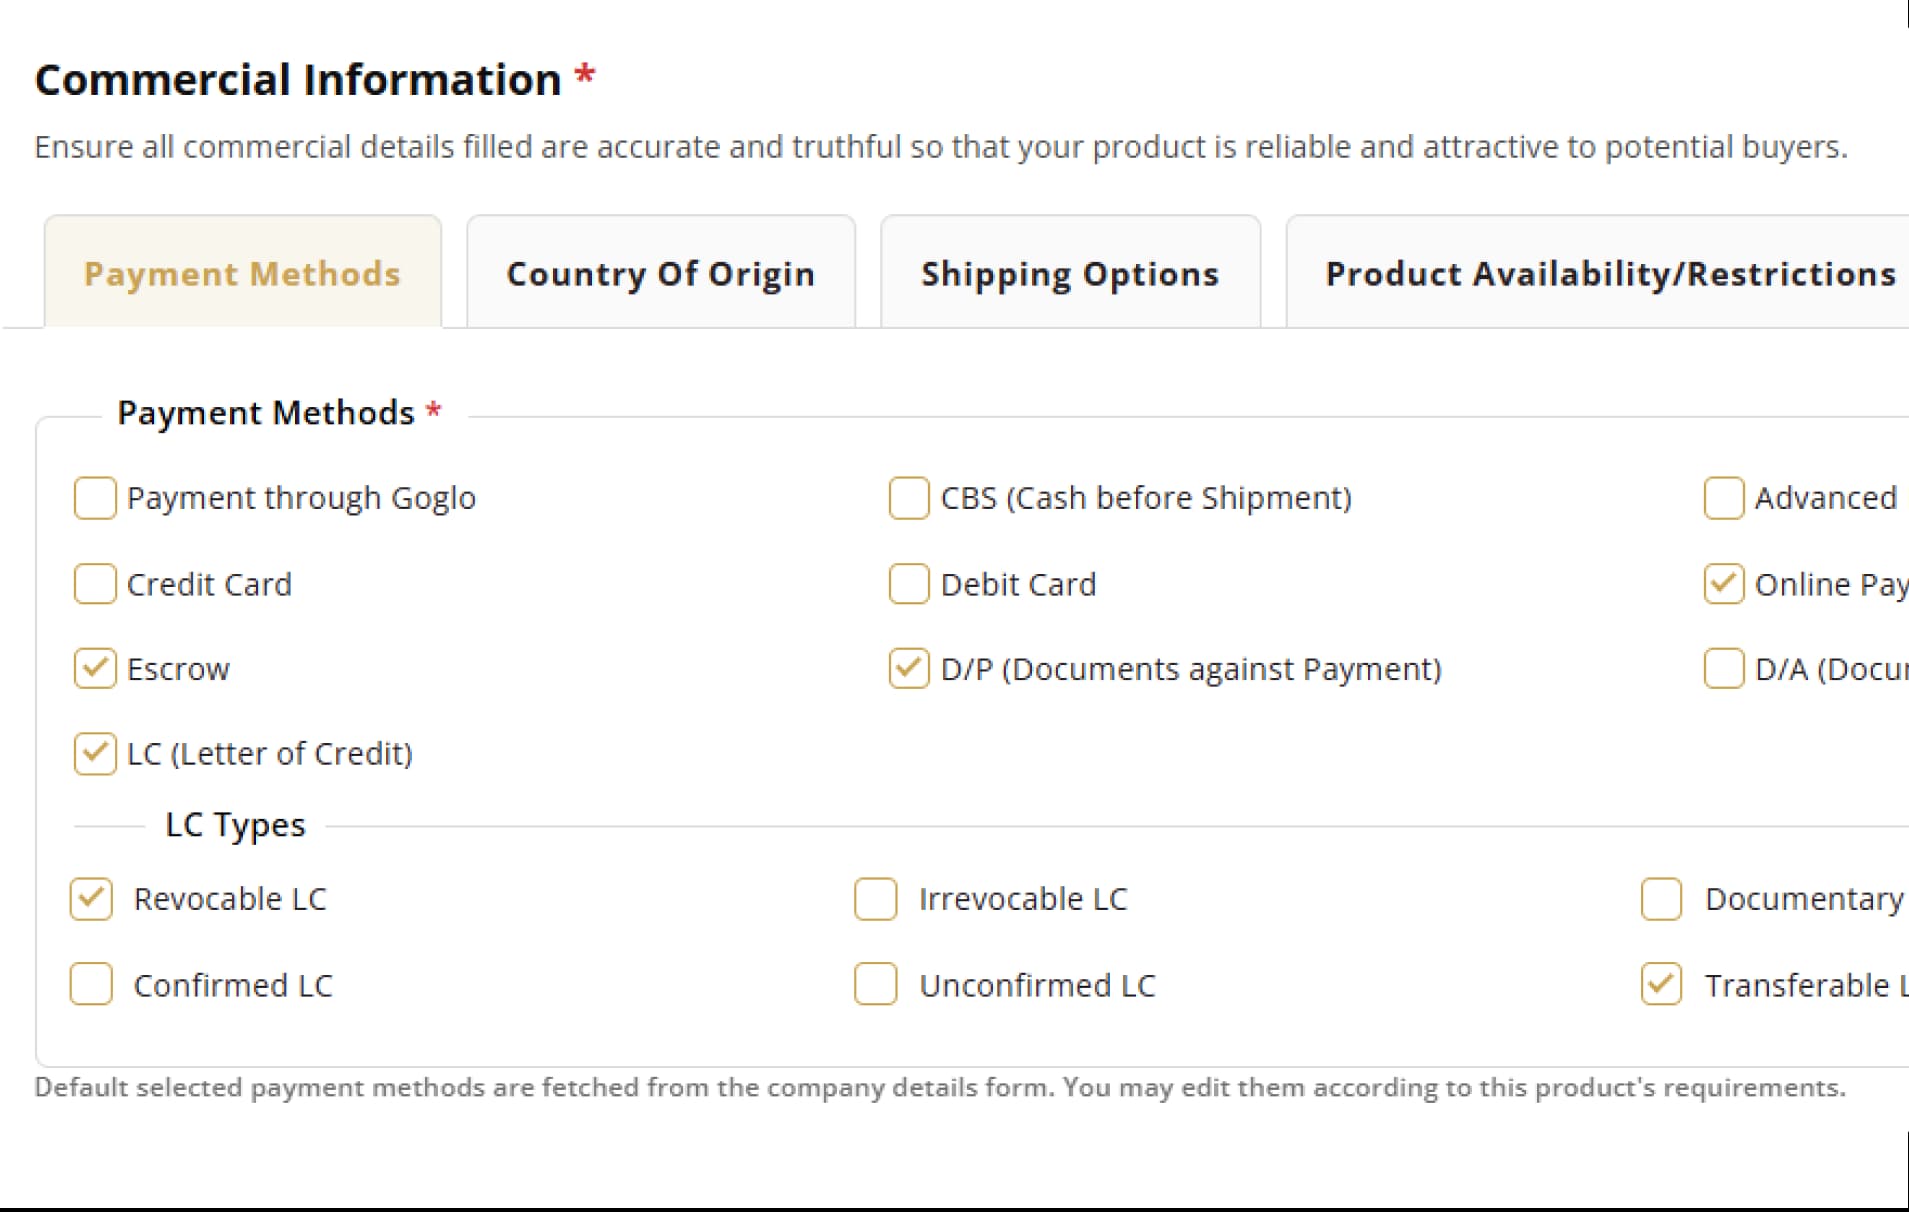Check the Payment through Goglo checkbox
This screenshot has height=1212, width=1909.
(95, 498)
